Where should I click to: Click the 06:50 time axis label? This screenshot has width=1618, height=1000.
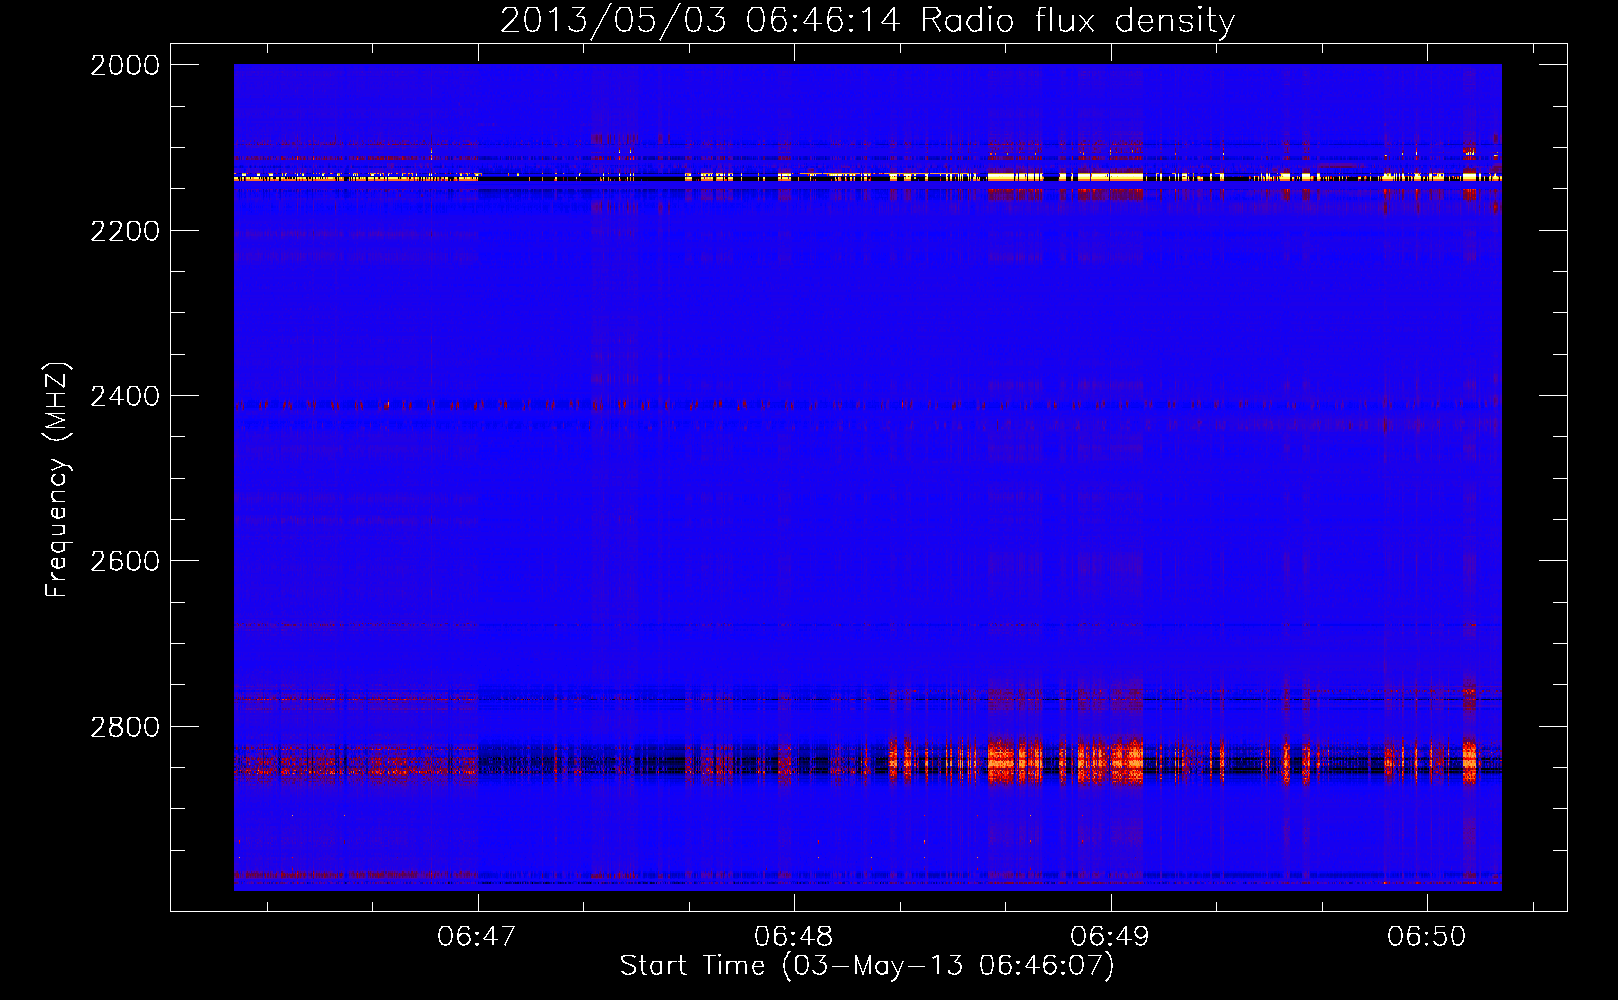pyautogui.click(x=1426, y=936)
